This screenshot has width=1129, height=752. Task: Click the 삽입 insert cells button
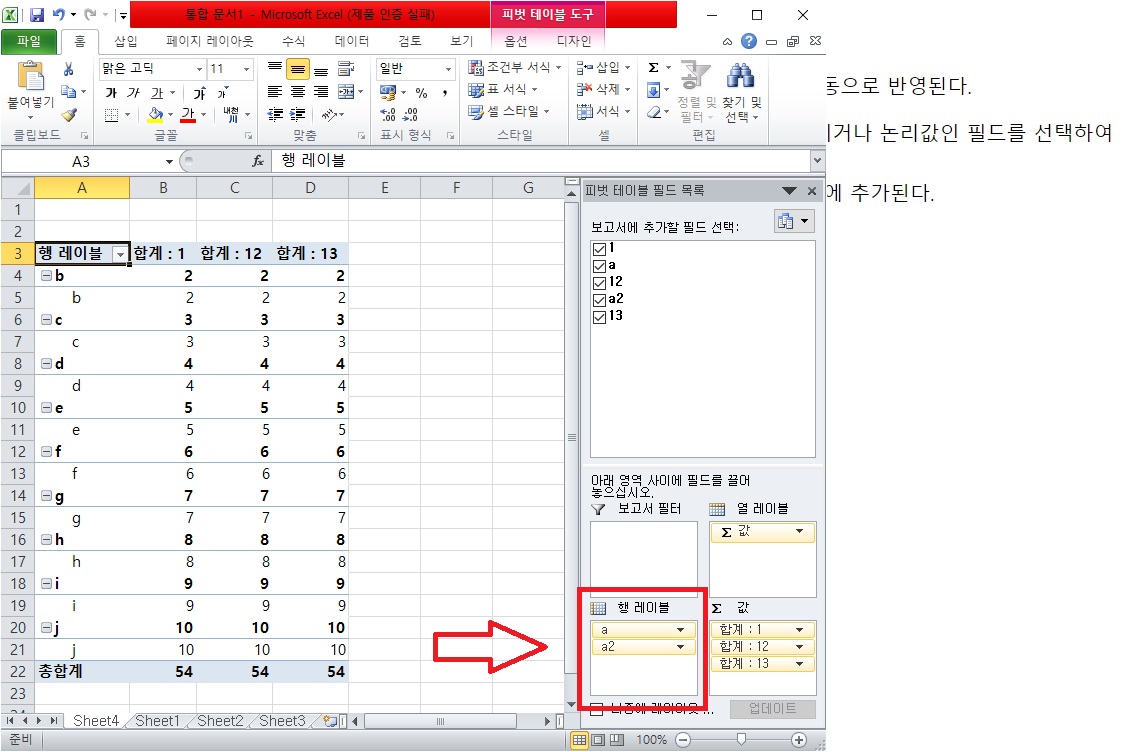(603, 67)
